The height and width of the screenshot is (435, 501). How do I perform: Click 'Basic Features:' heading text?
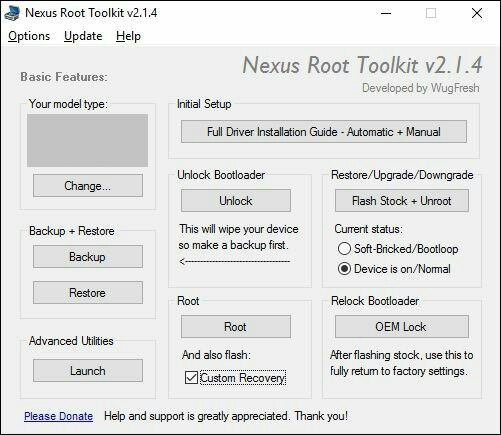pos(64,77)
